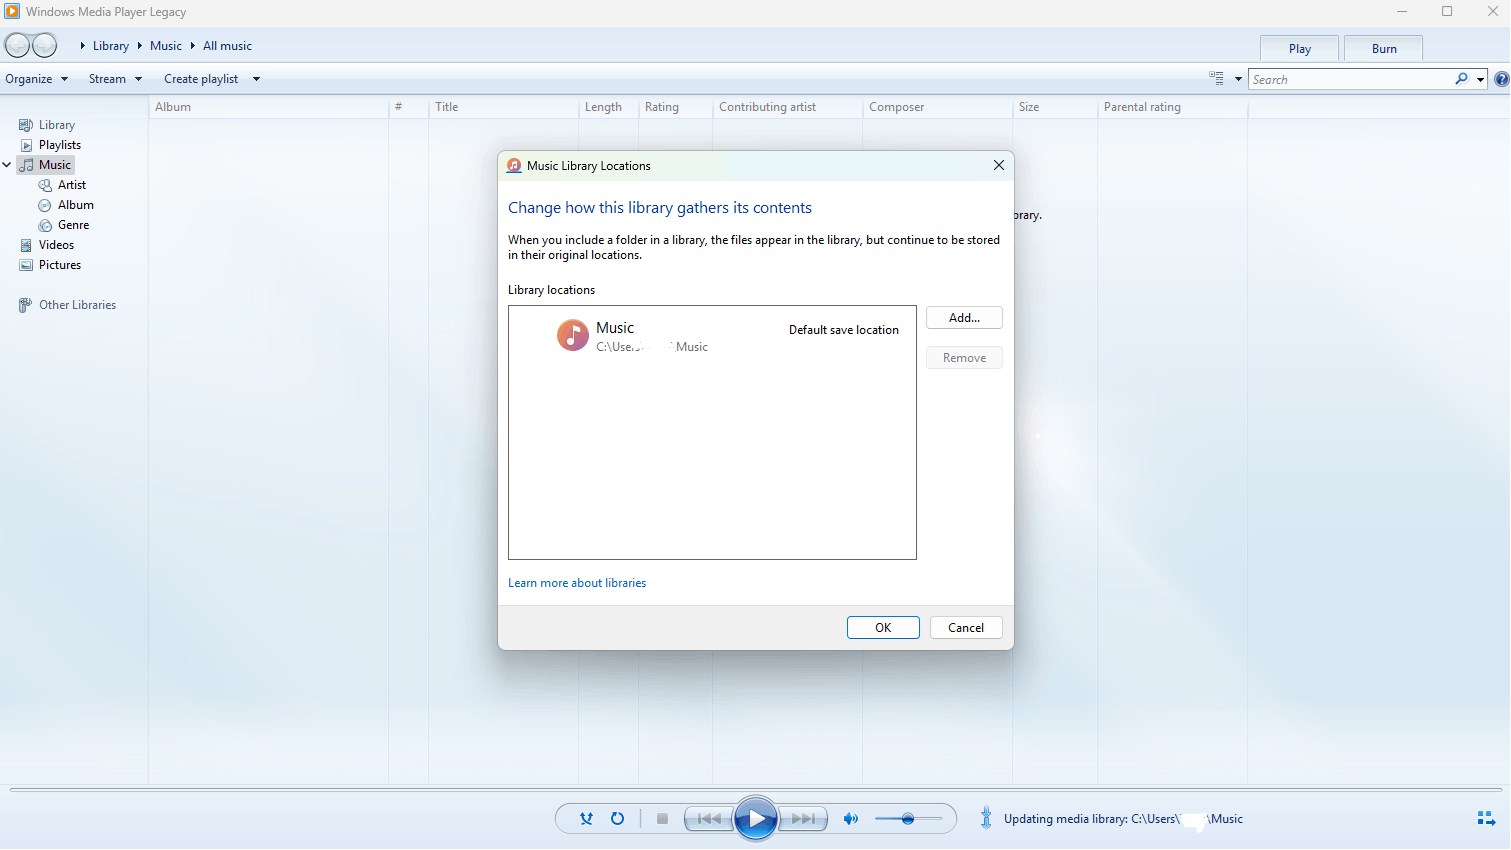Click Library in the breadcrumb
Image resolution: width=1511 pixels, height=850 pixels.
[111, 46]
